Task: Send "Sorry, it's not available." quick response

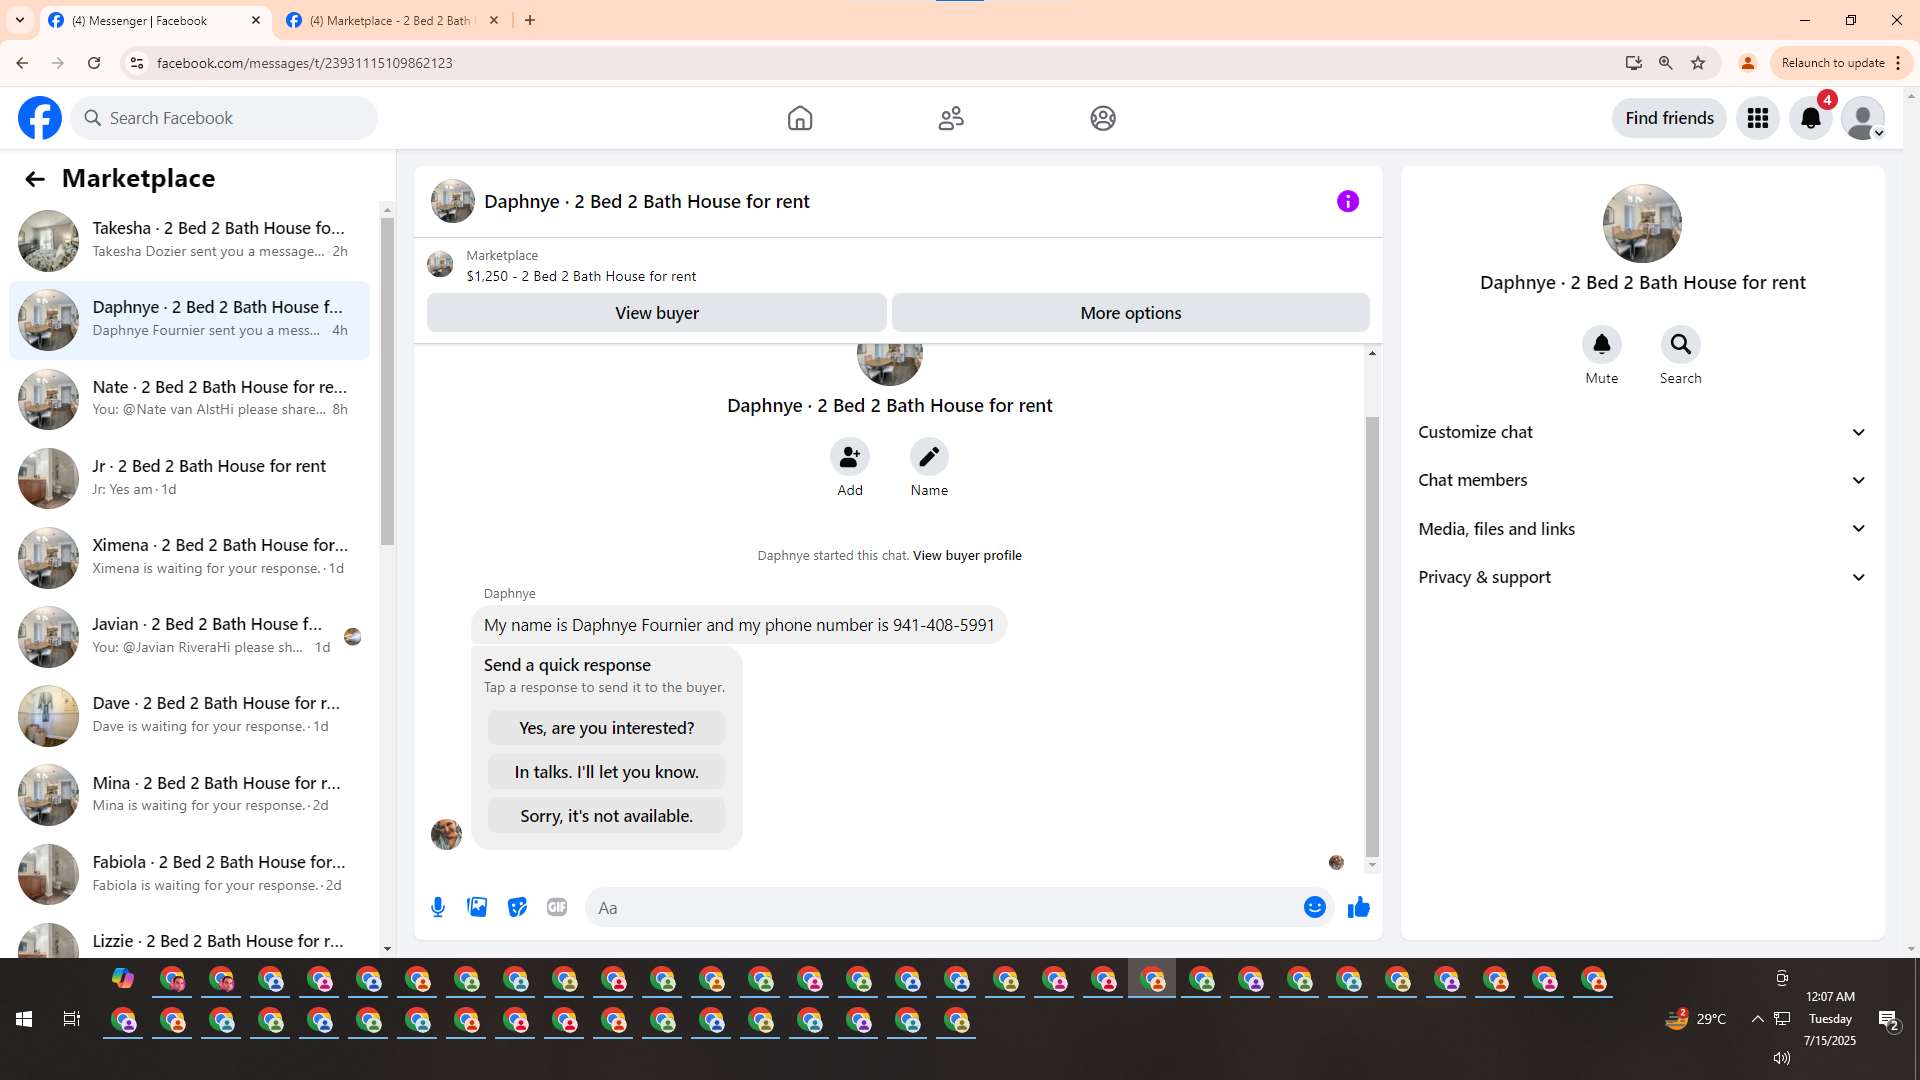Action: coord(606,816)
